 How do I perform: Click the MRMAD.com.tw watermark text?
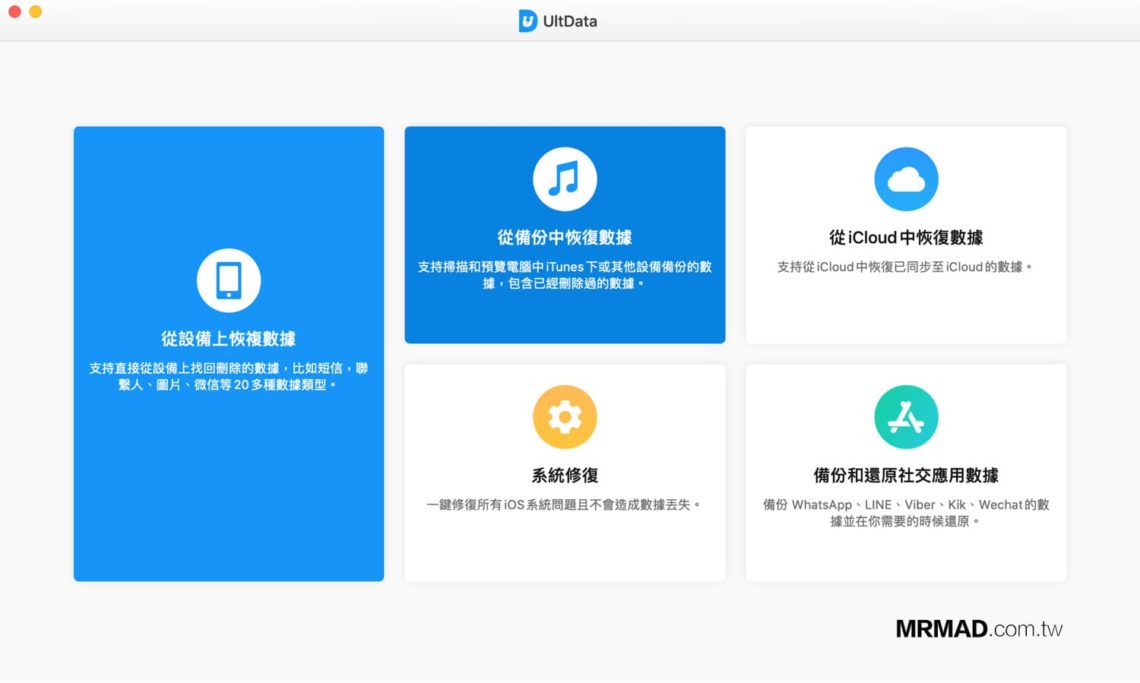pyautogui.click(x=978, y=630)
